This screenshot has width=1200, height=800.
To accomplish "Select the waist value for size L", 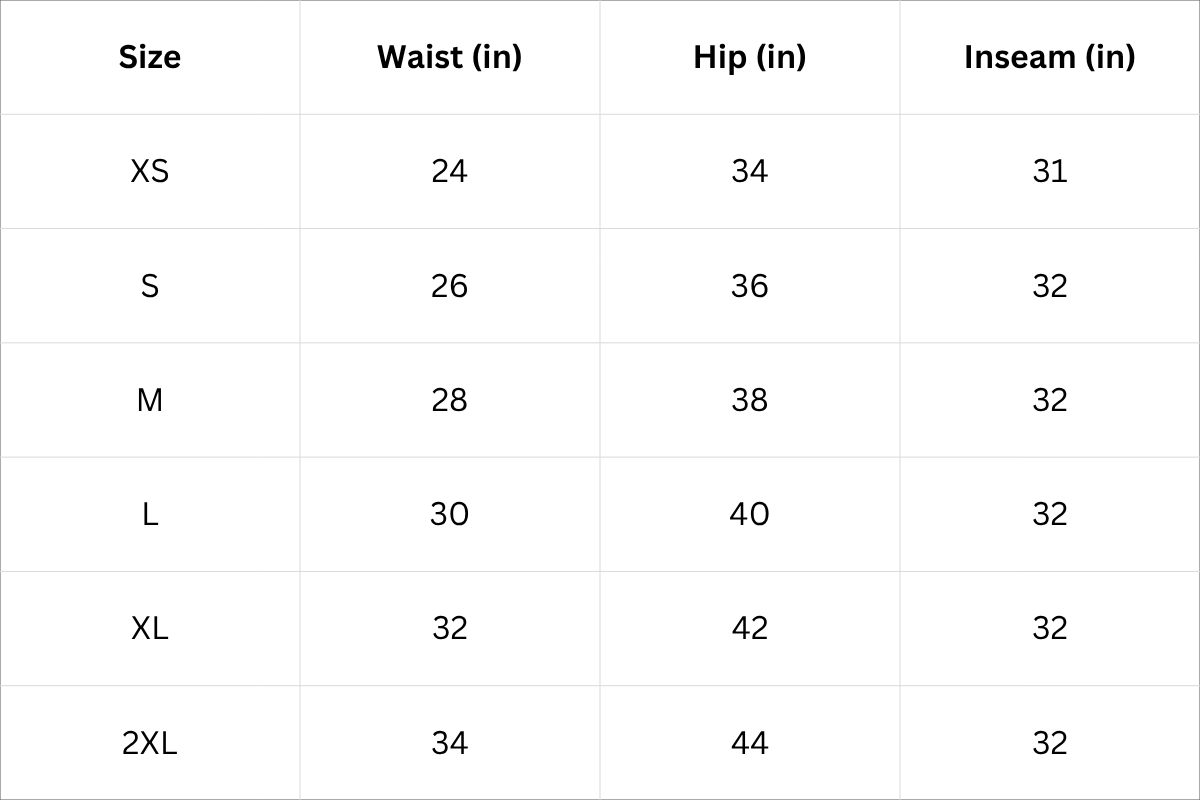I will pos(449,514).
